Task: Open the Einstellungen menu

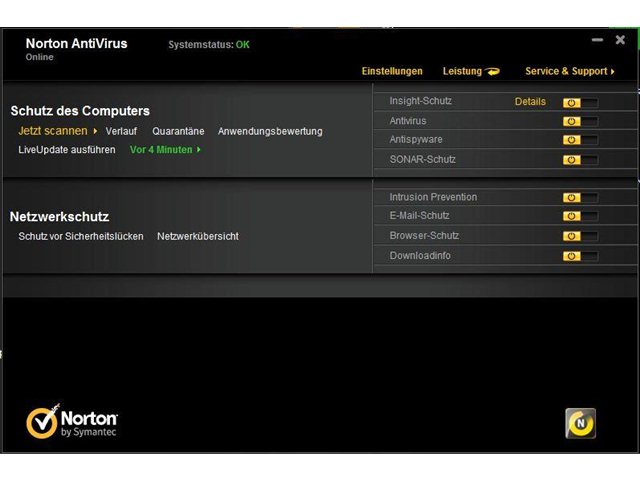Action: (x=392, y=71)
